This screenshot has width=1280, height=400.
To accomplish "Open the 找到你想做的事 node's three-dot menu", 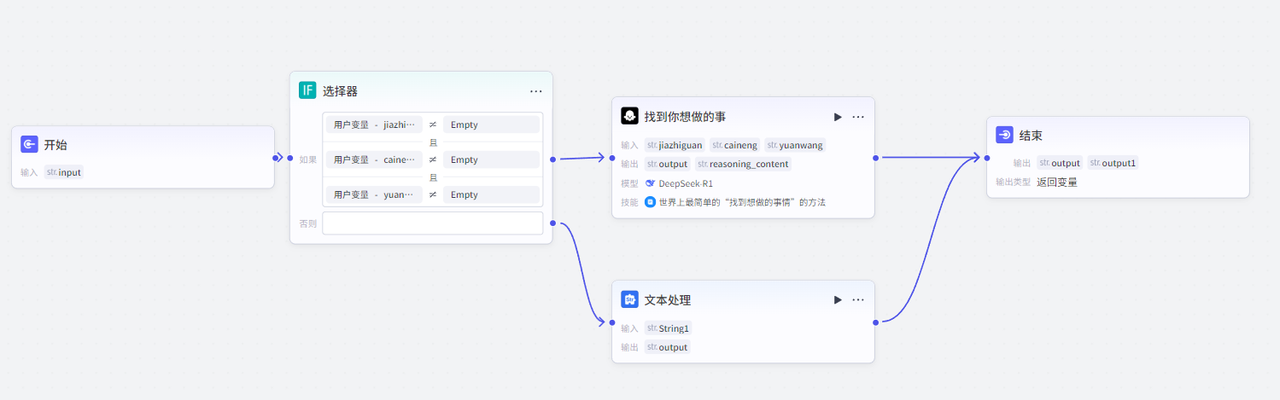I will (x=858, y=117).
